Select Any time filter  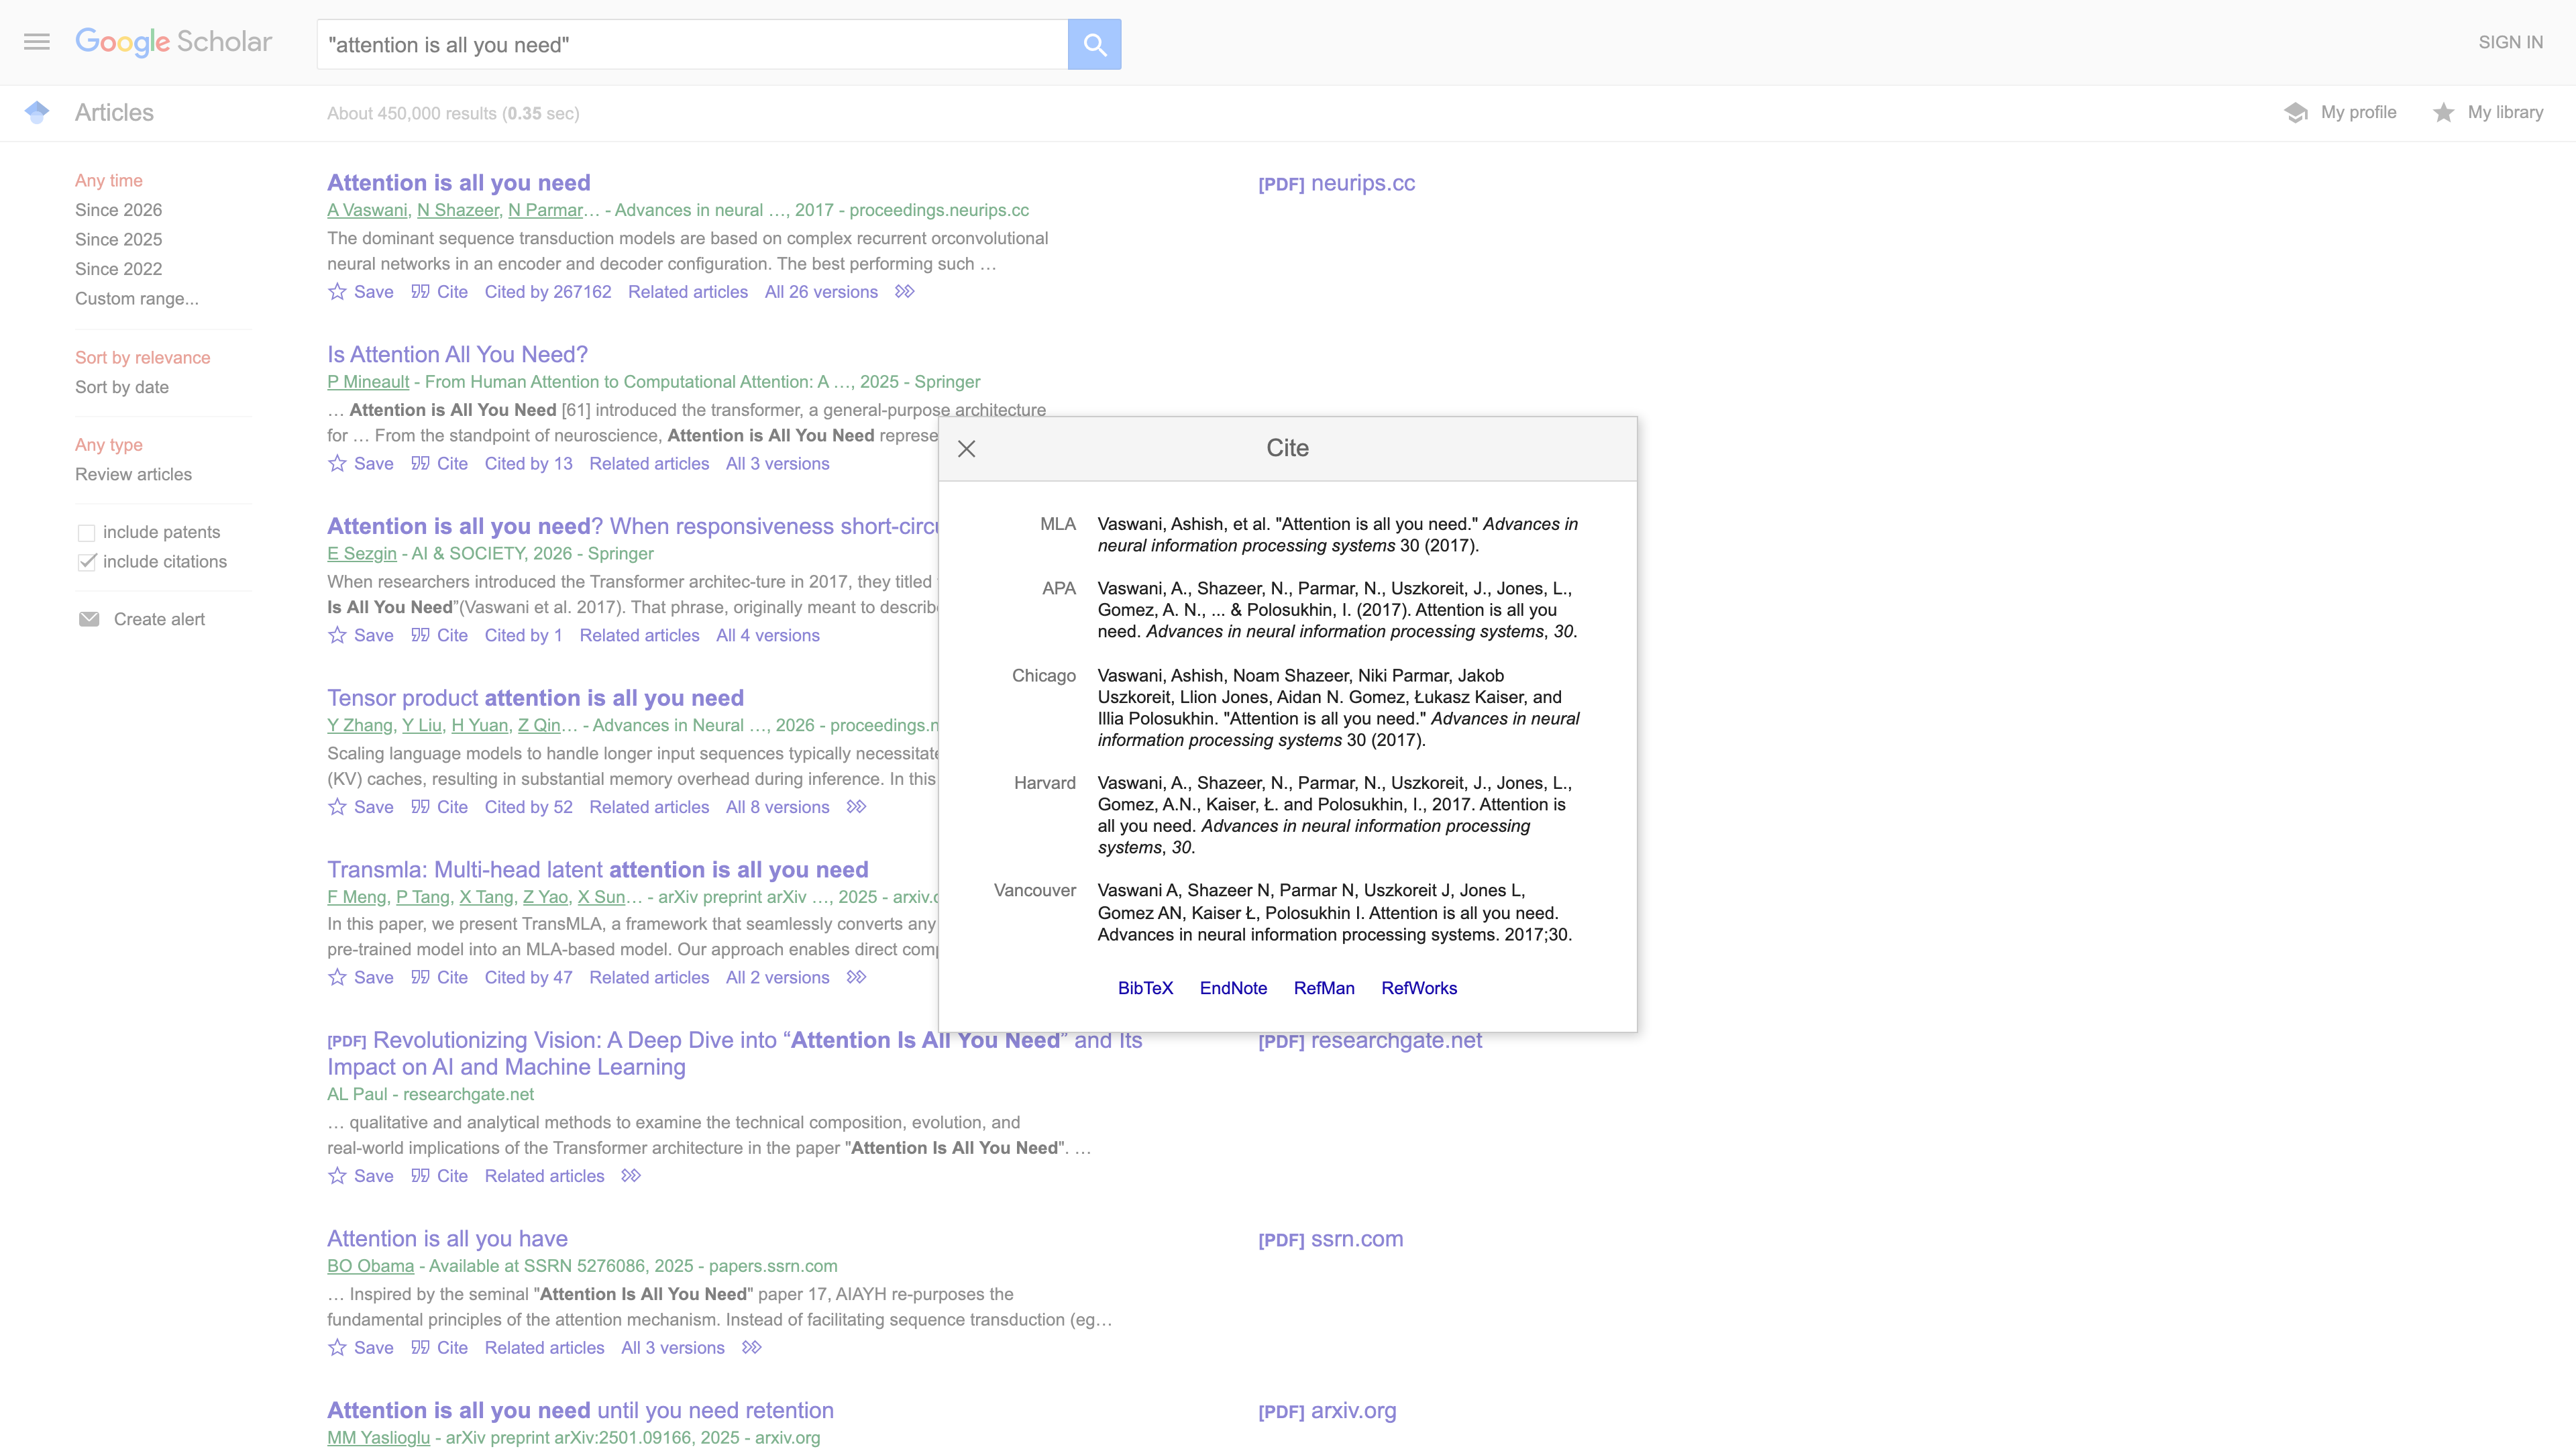coord(109,180)
